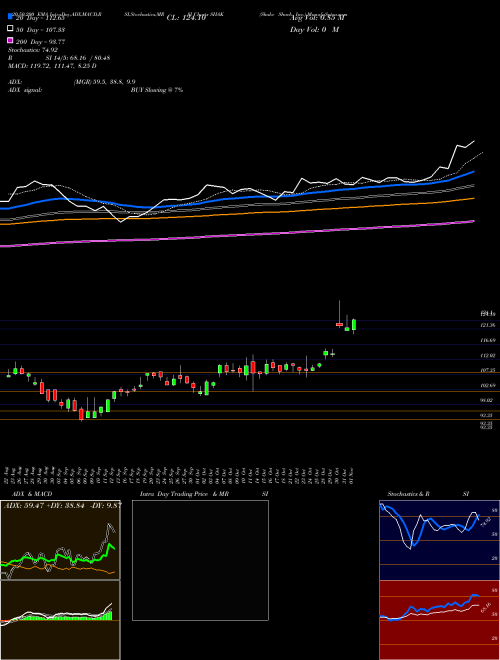
Task: Click the 'Intra Day Trading Price & MR' title
Action: (x=184, y=494)
